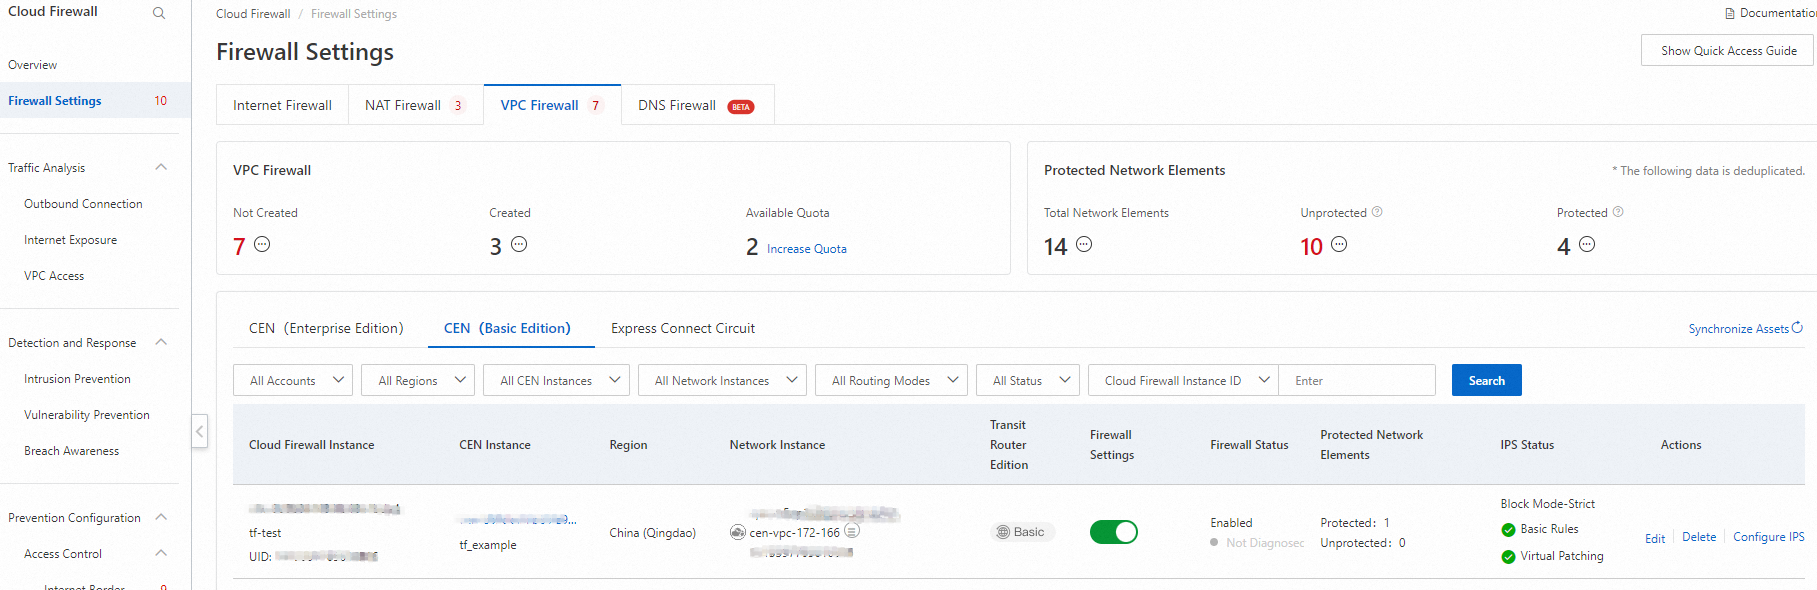Click the Enabled firewall status text
This screenshot has width=1817, height=590.
pos(1231,523)
